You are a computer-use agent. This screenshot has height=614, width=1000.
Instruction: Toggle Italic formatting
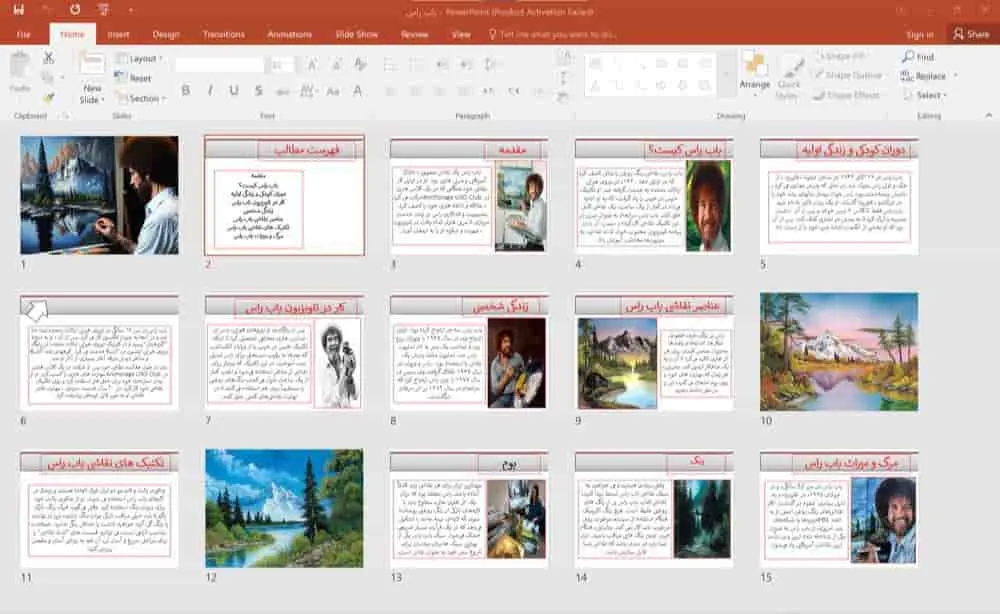(x=210, y=91)
